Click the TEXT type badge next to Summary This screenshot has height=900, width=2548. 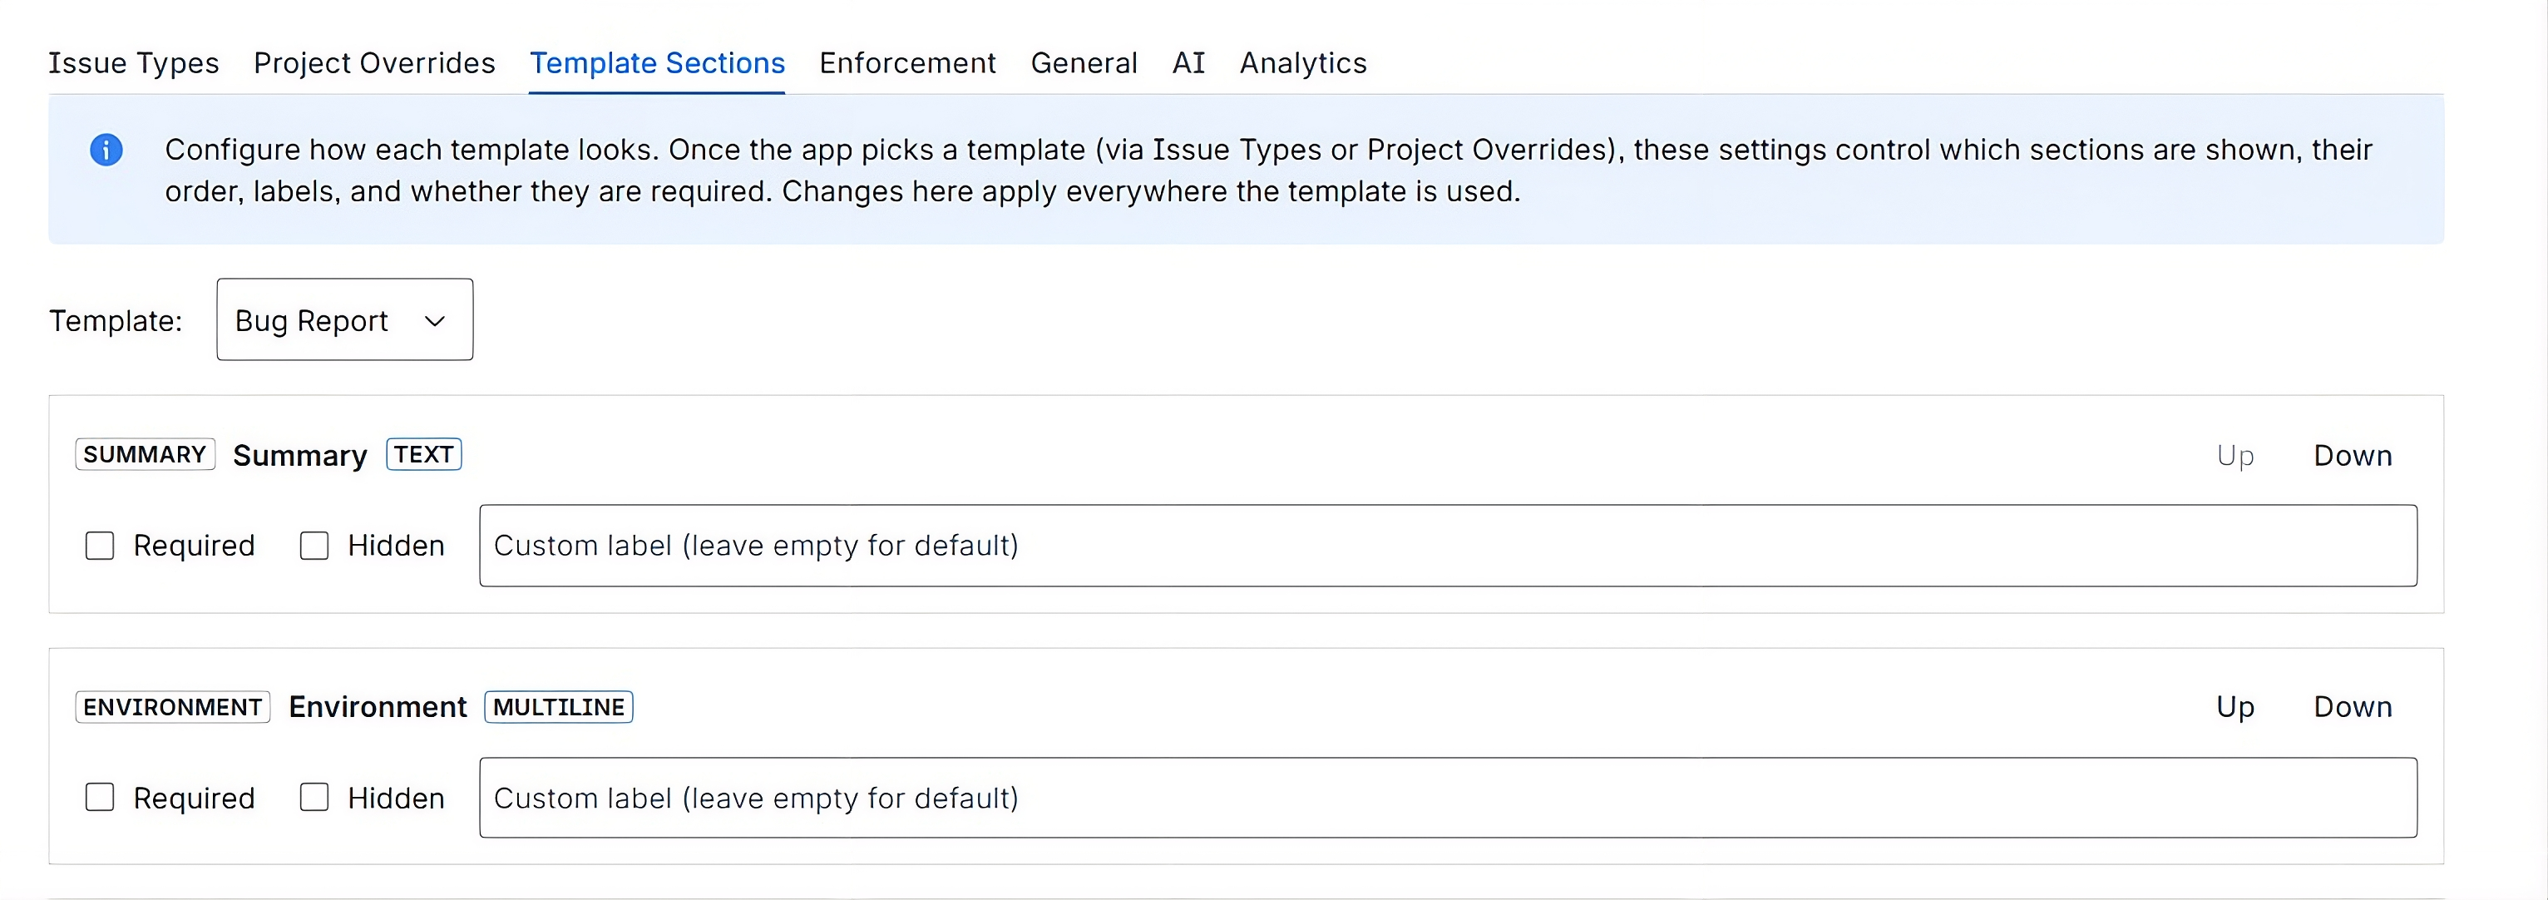(422, 454)
